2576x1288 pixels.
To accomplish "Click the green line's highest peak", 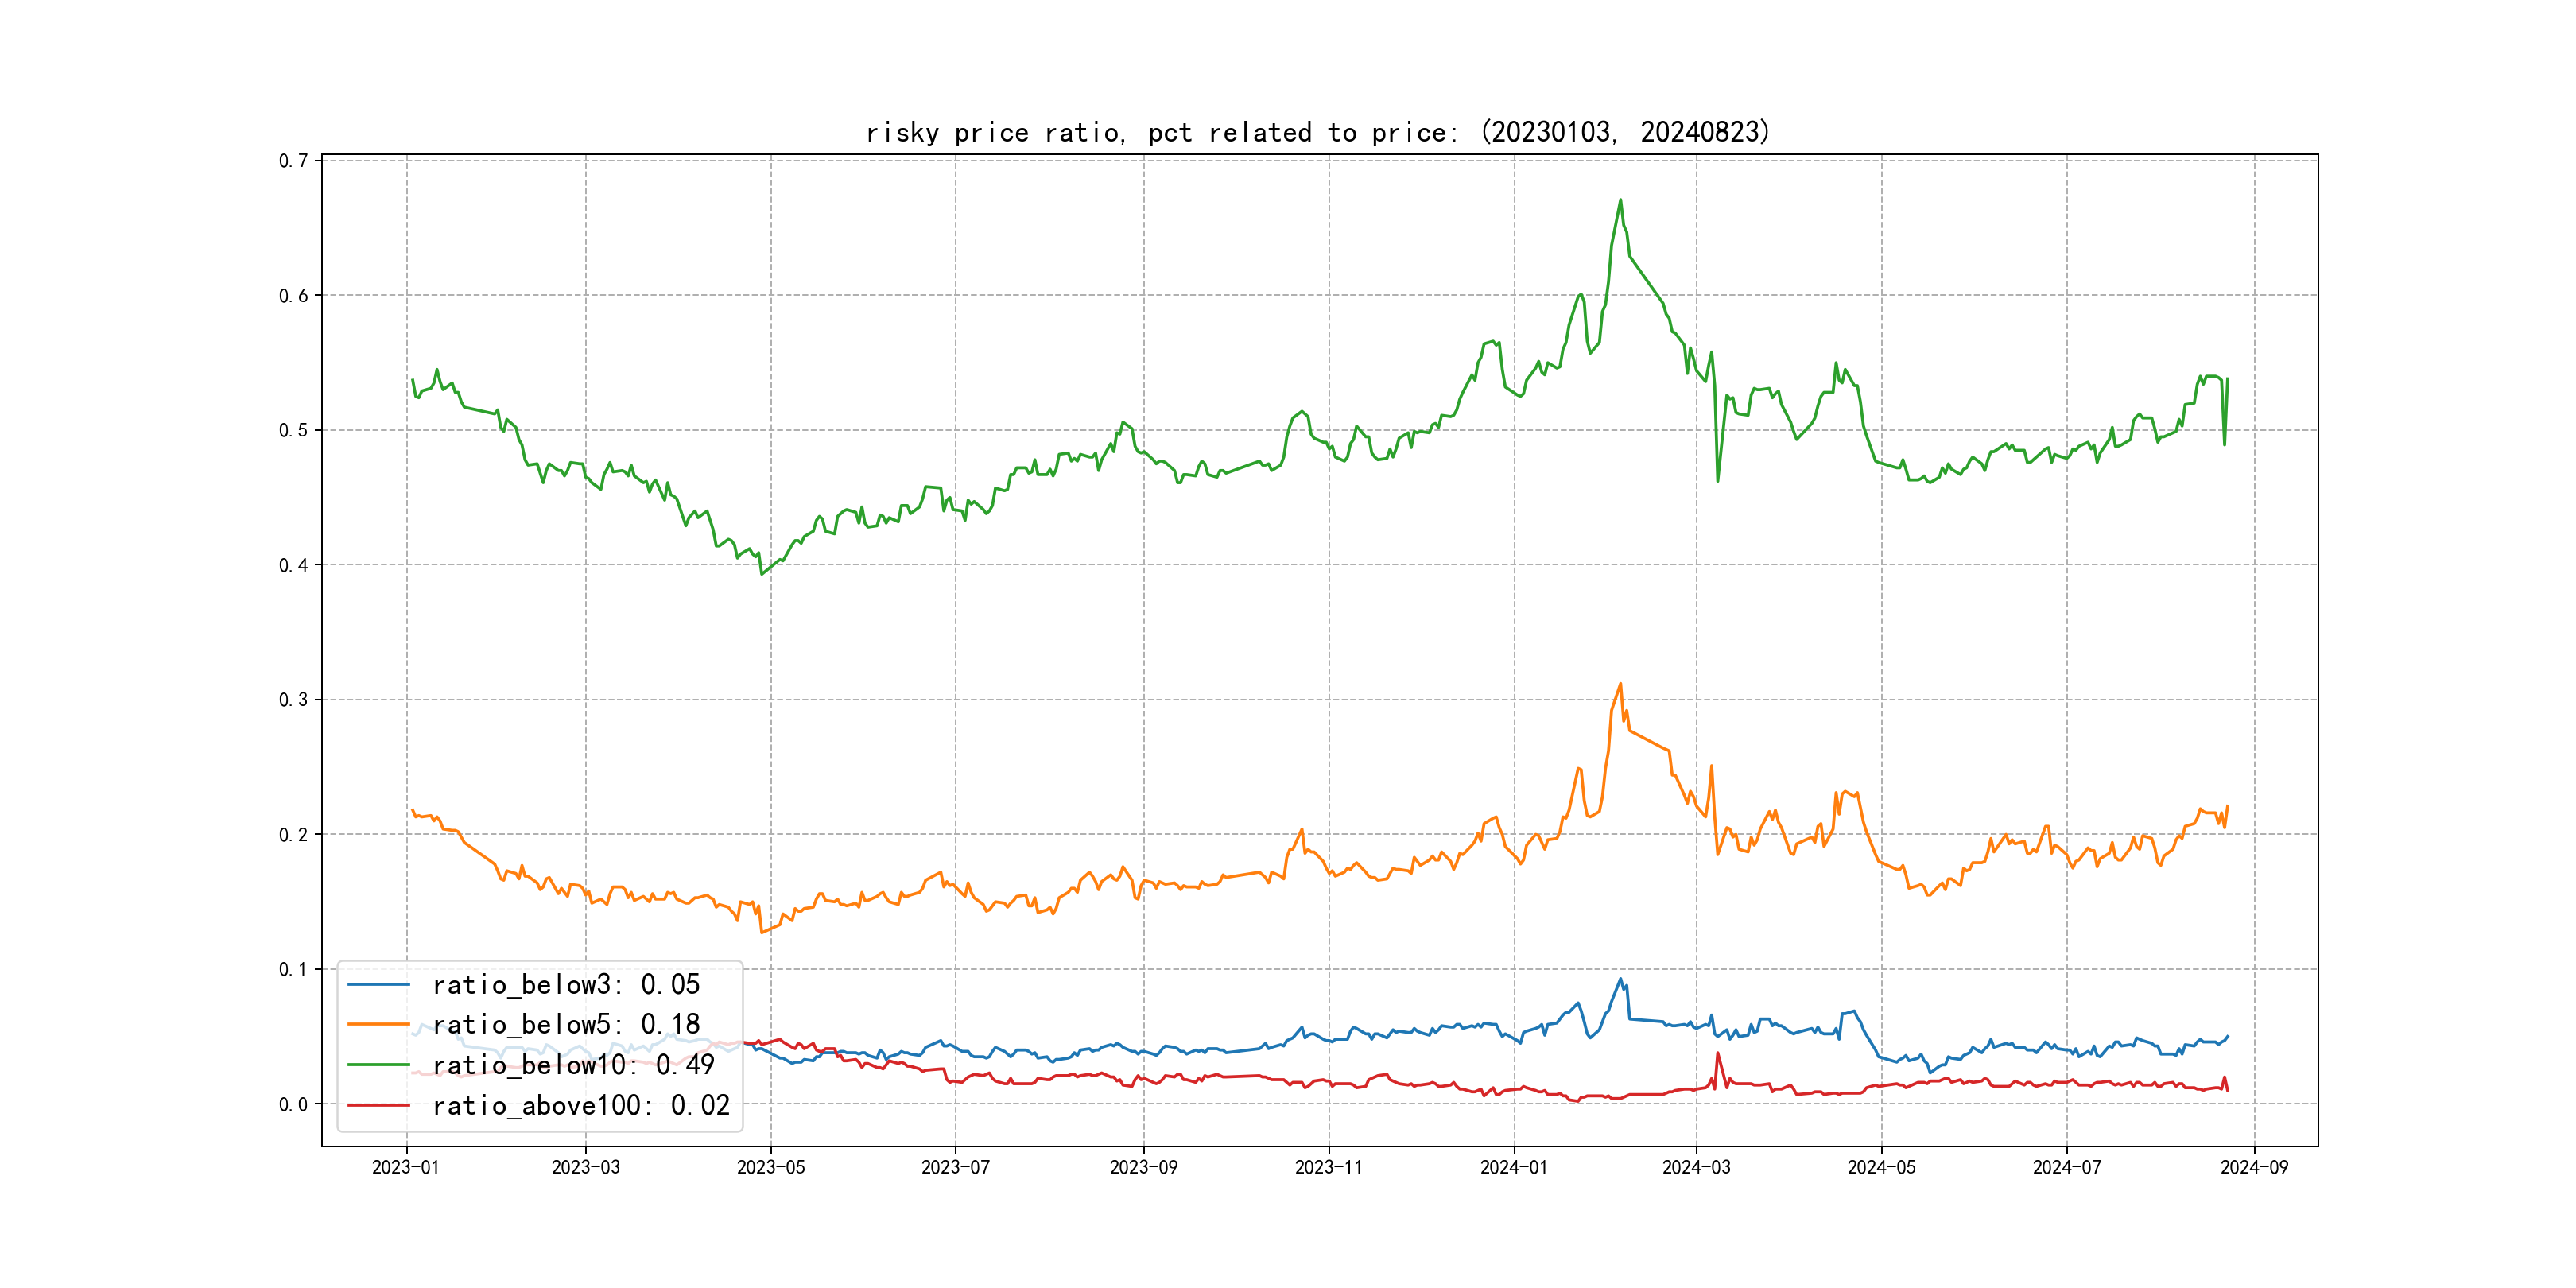I will 1620,200.
